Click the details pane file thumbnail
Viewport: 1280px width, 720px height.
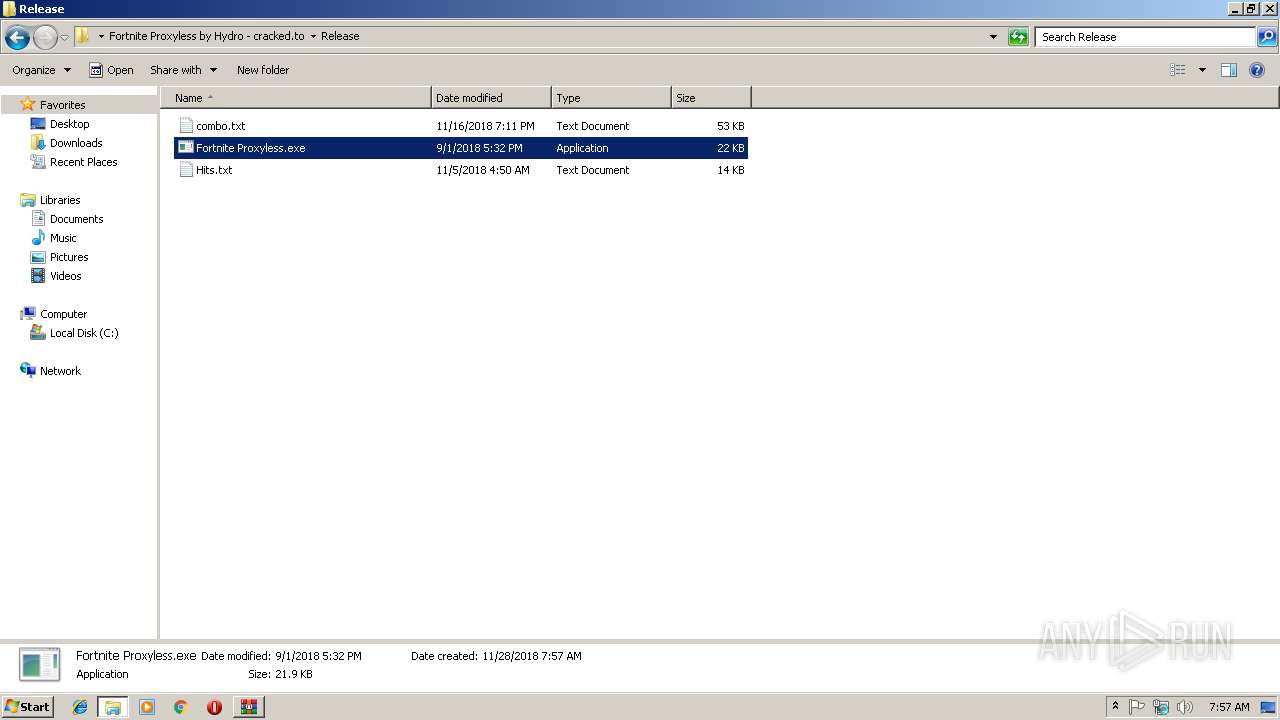[x=40, y=665]
